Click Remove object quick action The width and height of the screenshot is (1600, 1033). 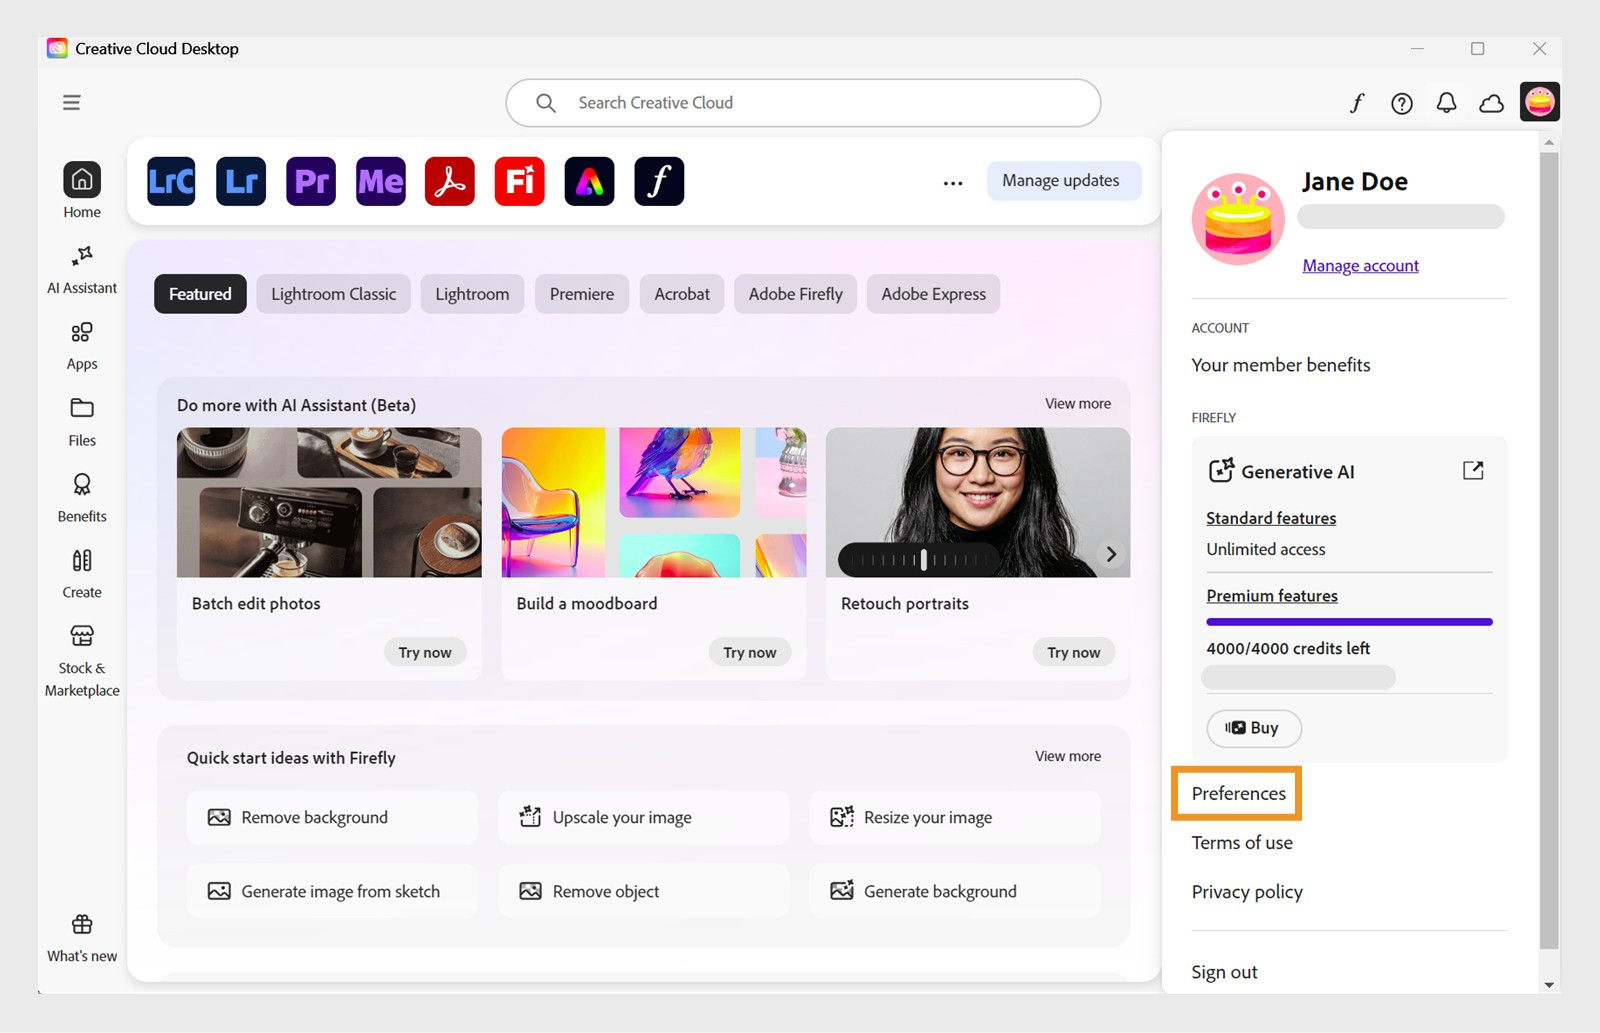click(x=644, y=891)
